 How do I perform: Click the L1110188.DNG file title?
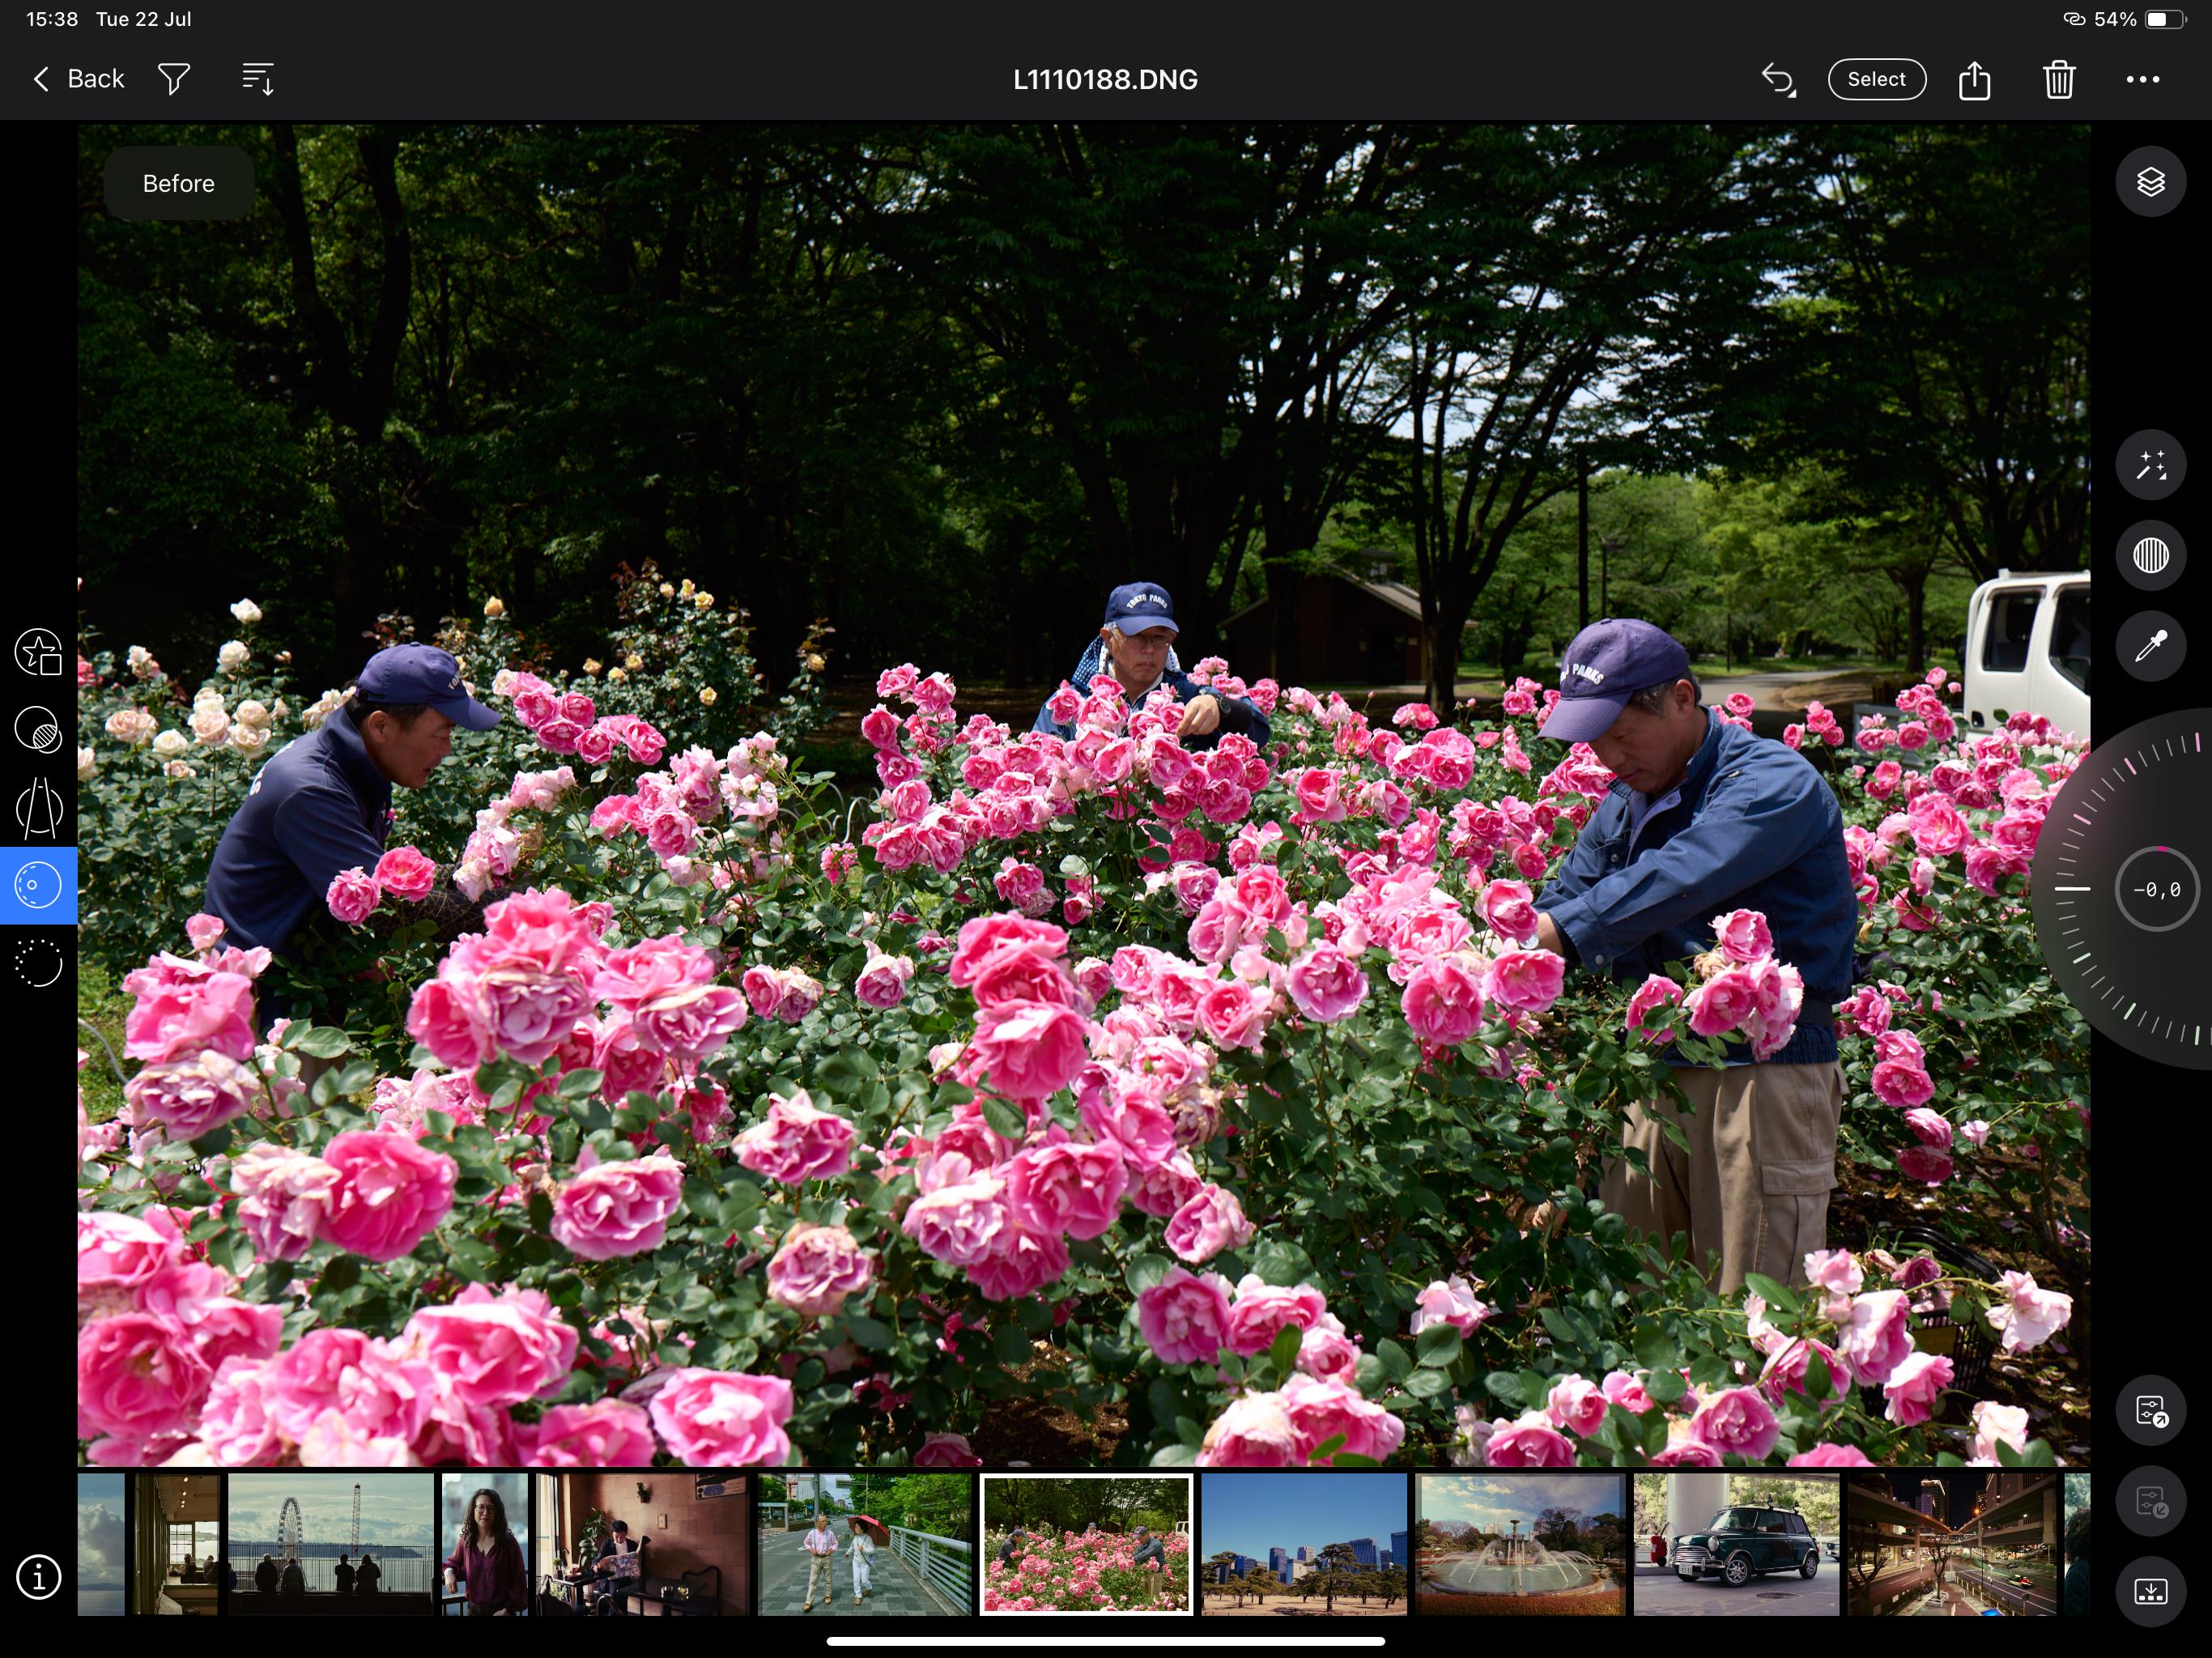pos(1105,80)
